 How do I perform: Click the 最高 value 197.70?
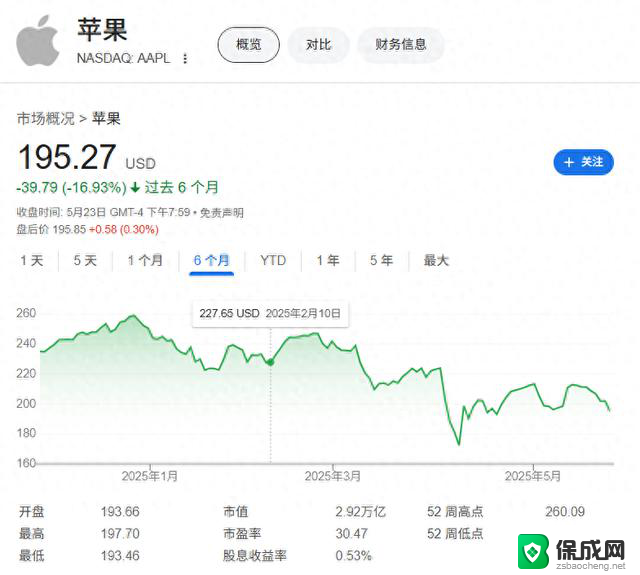click(120, 534)
